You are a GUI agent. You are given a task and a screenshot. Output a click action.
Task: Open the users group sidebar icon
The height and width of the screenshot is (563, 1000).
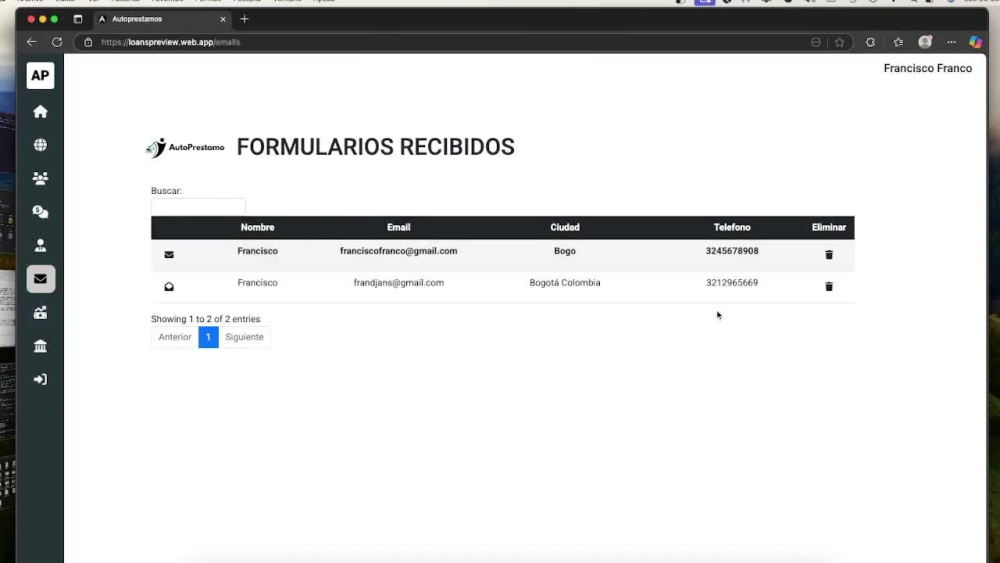40,179
